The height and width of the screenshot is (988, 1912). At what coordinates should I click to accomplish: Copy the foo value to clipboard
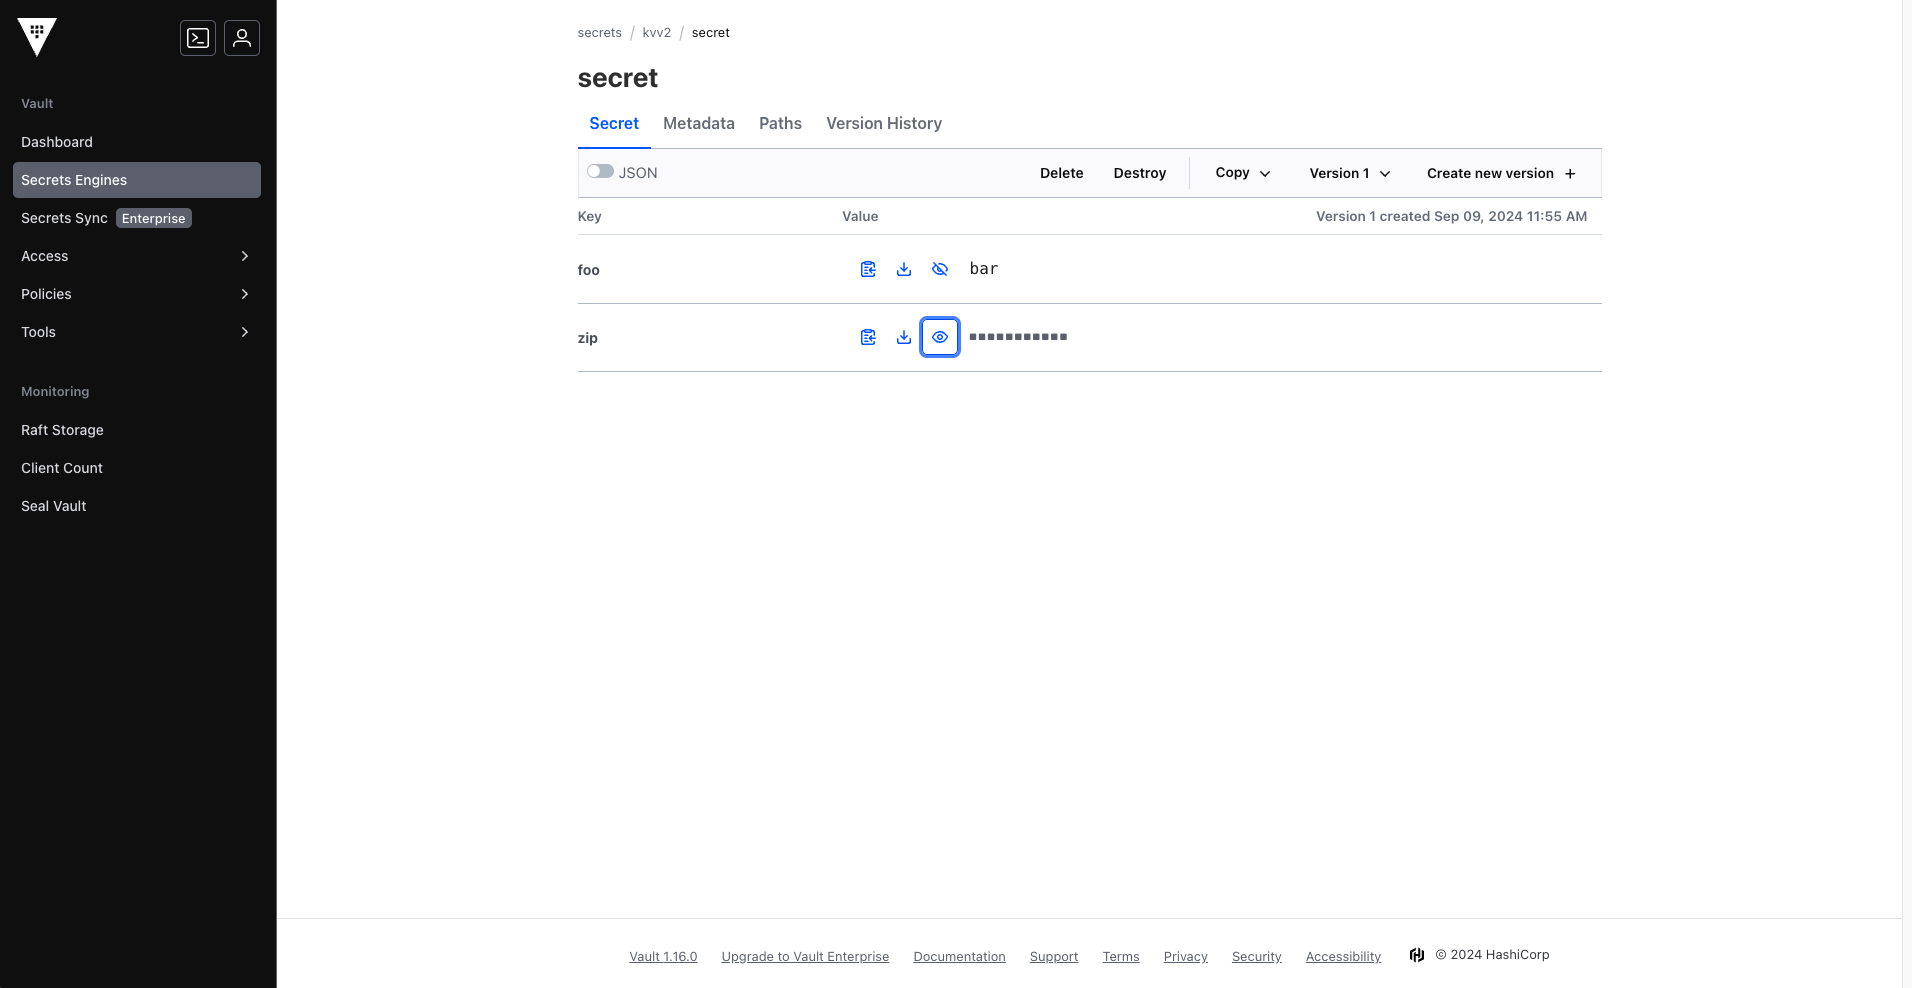pos(868,269)
